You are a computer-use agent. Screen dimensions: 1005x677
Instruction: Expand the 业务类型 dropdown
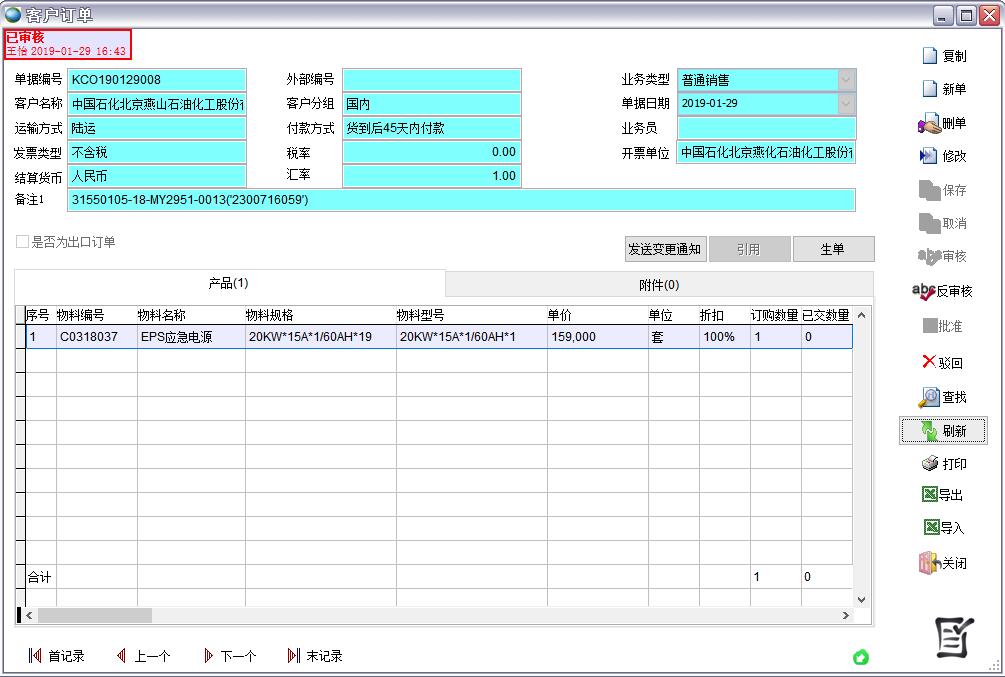click(846, 80)
